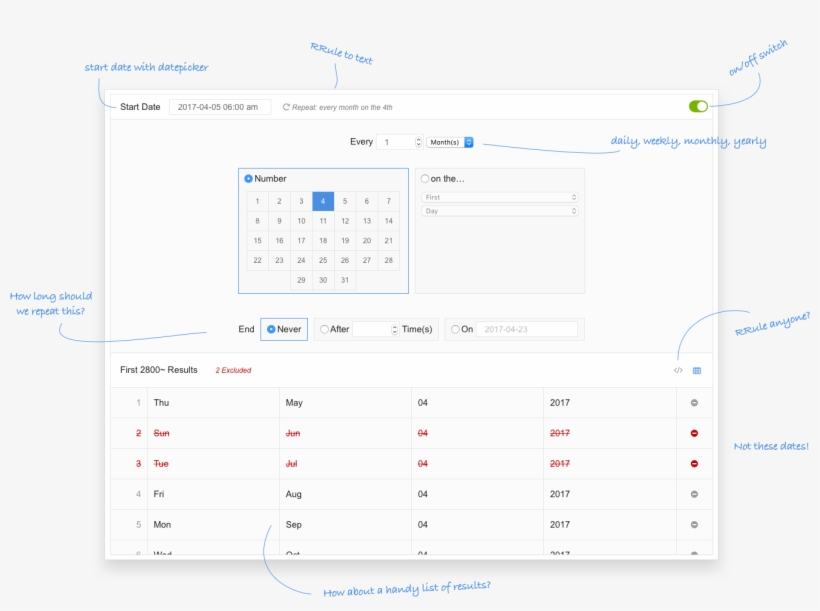Open the Month(s) frequency dropdown
820x611 pixels.
click(x=450, y=141)
